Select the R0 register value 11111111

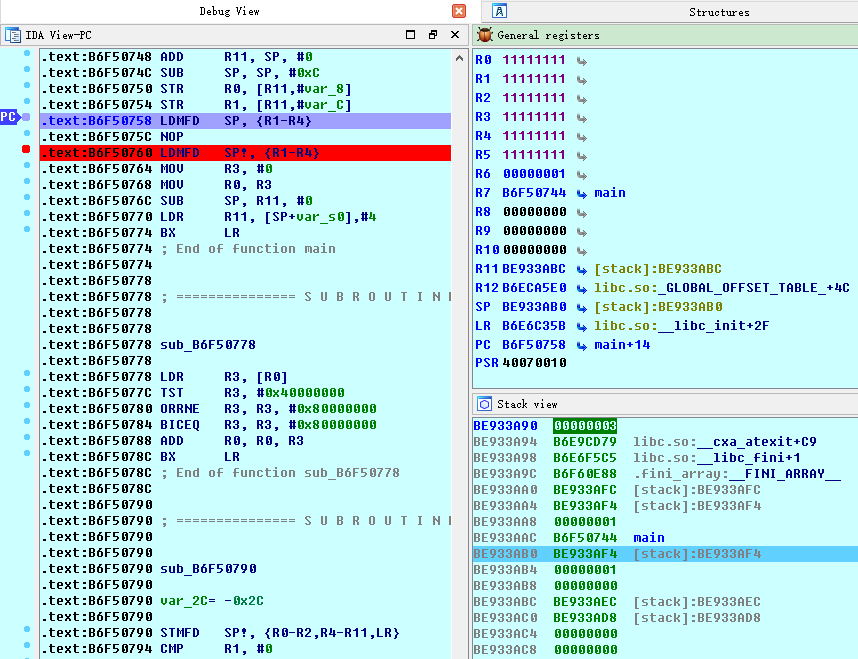click(534, 60)
